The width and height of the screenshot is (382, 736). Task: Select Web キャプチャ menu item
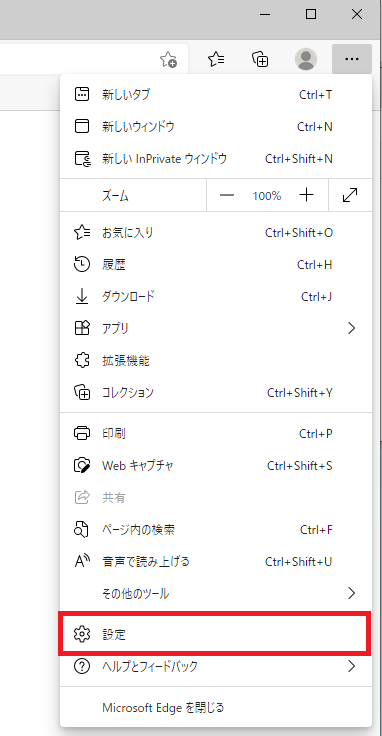pos(216,466)
